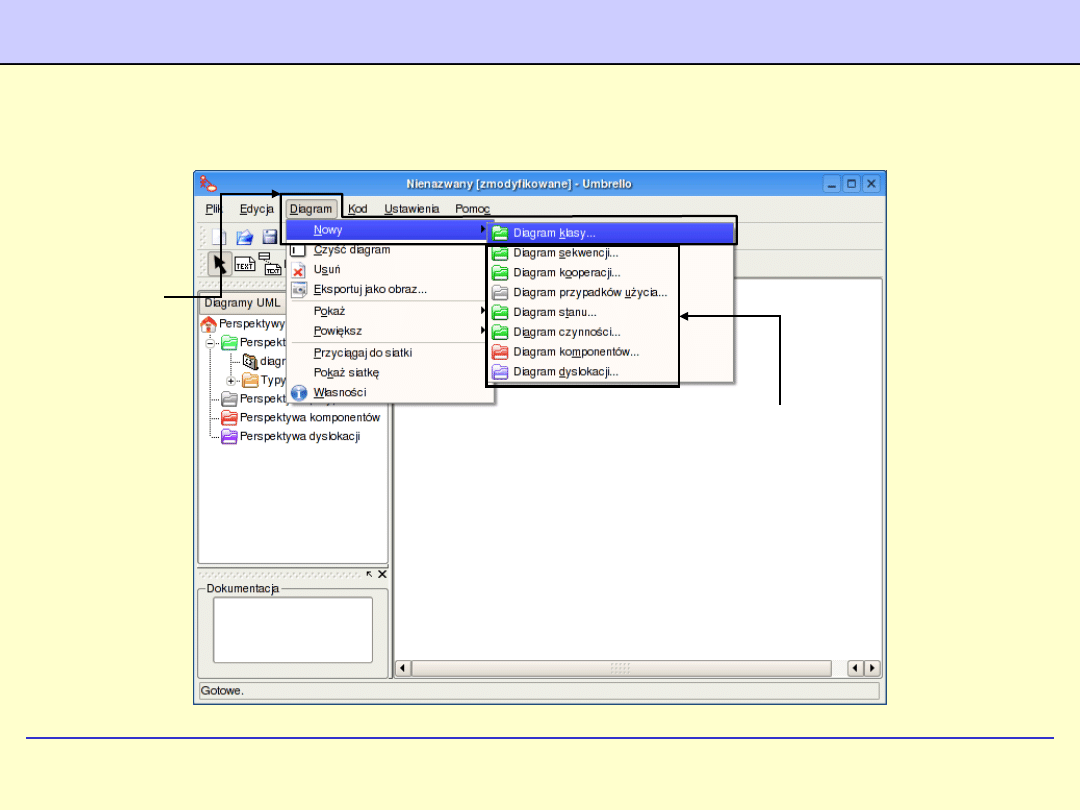Expand the Typy tree node
The width and height of the screenshot is (1080, 810).
230,381
